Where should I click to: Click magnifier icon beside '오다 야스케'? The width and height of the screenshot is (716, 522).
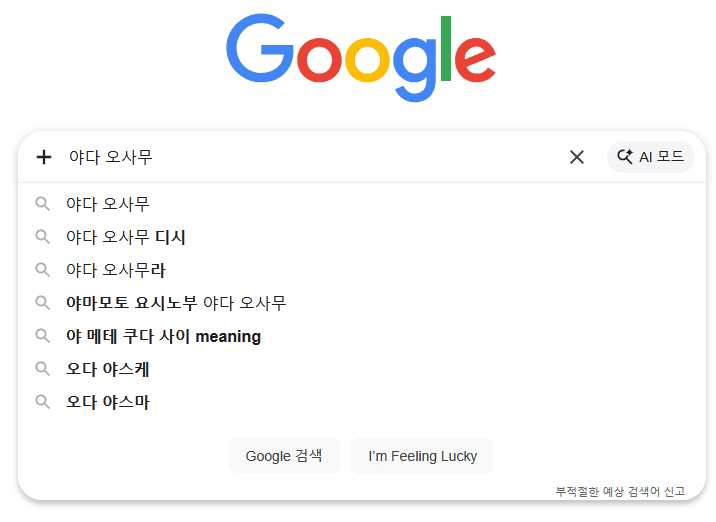[x=43, y=369]
